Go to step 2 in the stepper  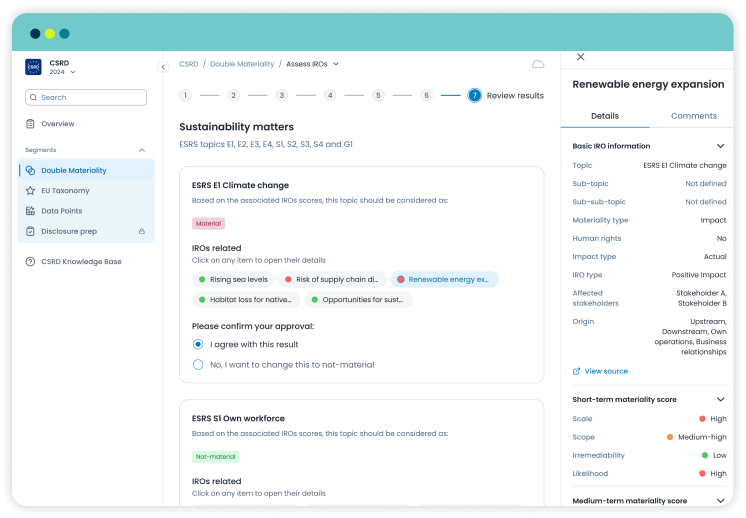tap(234, 96)
